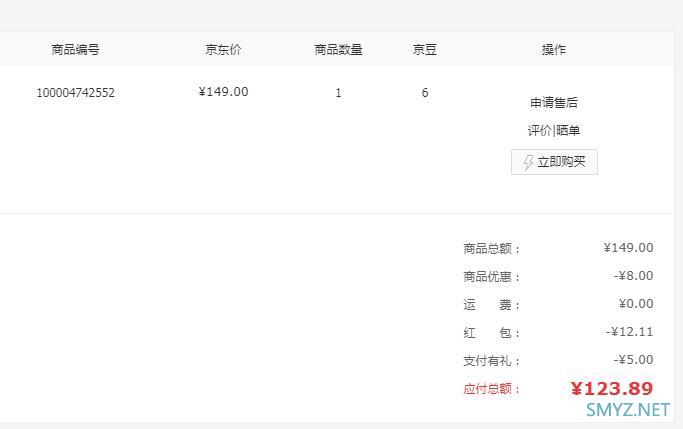
Task: Click the 运费 amount ¥0.00
Action: (636, 304)
